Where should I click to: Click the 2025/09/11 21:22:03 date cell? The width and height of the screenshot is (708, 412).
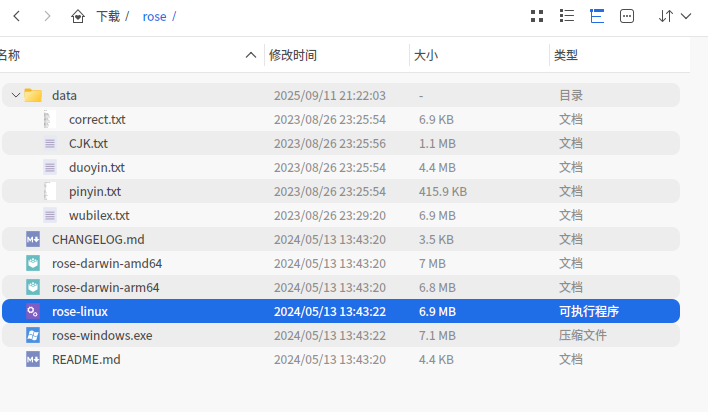pos(330,95)
